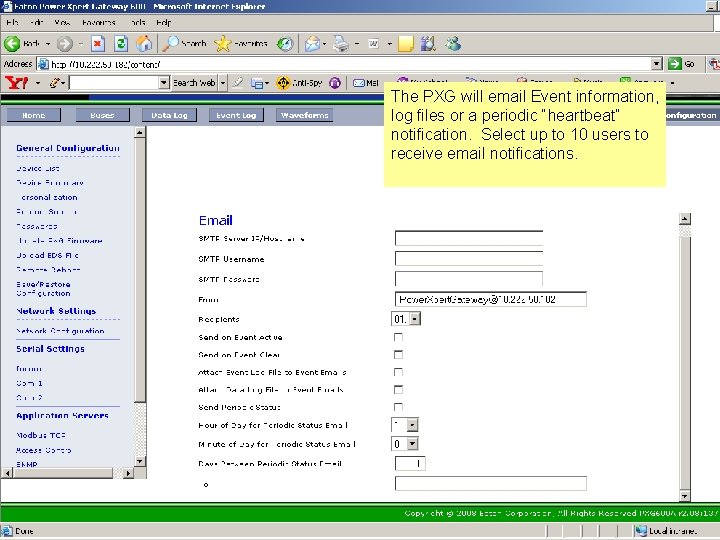Click the Messenger people icon

[x=453, y=44]
